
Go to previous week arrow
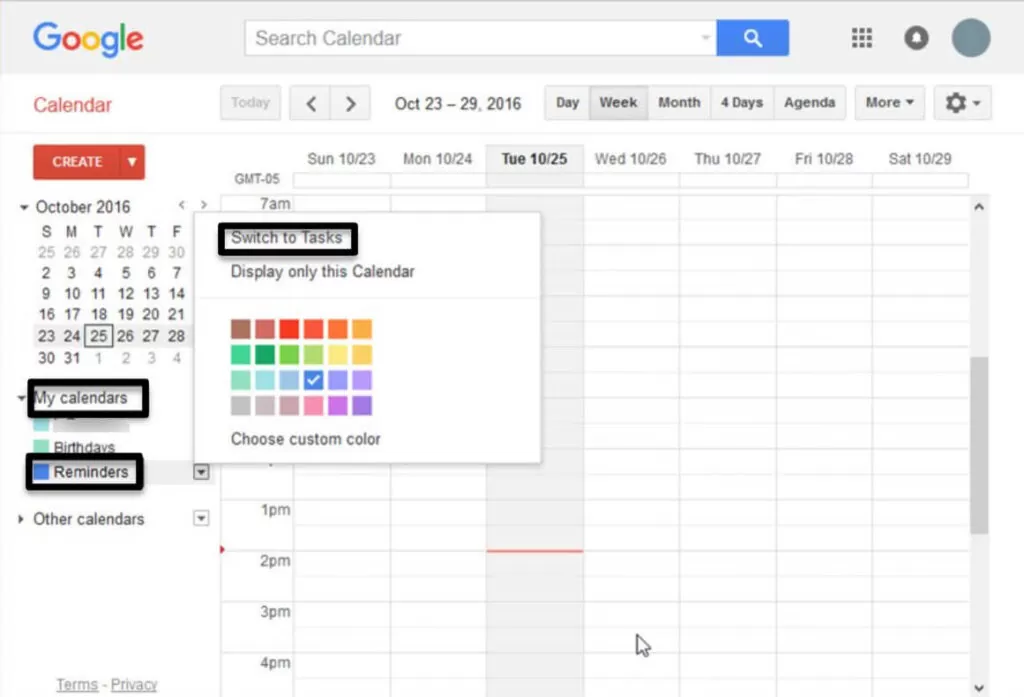click(311, 103)
